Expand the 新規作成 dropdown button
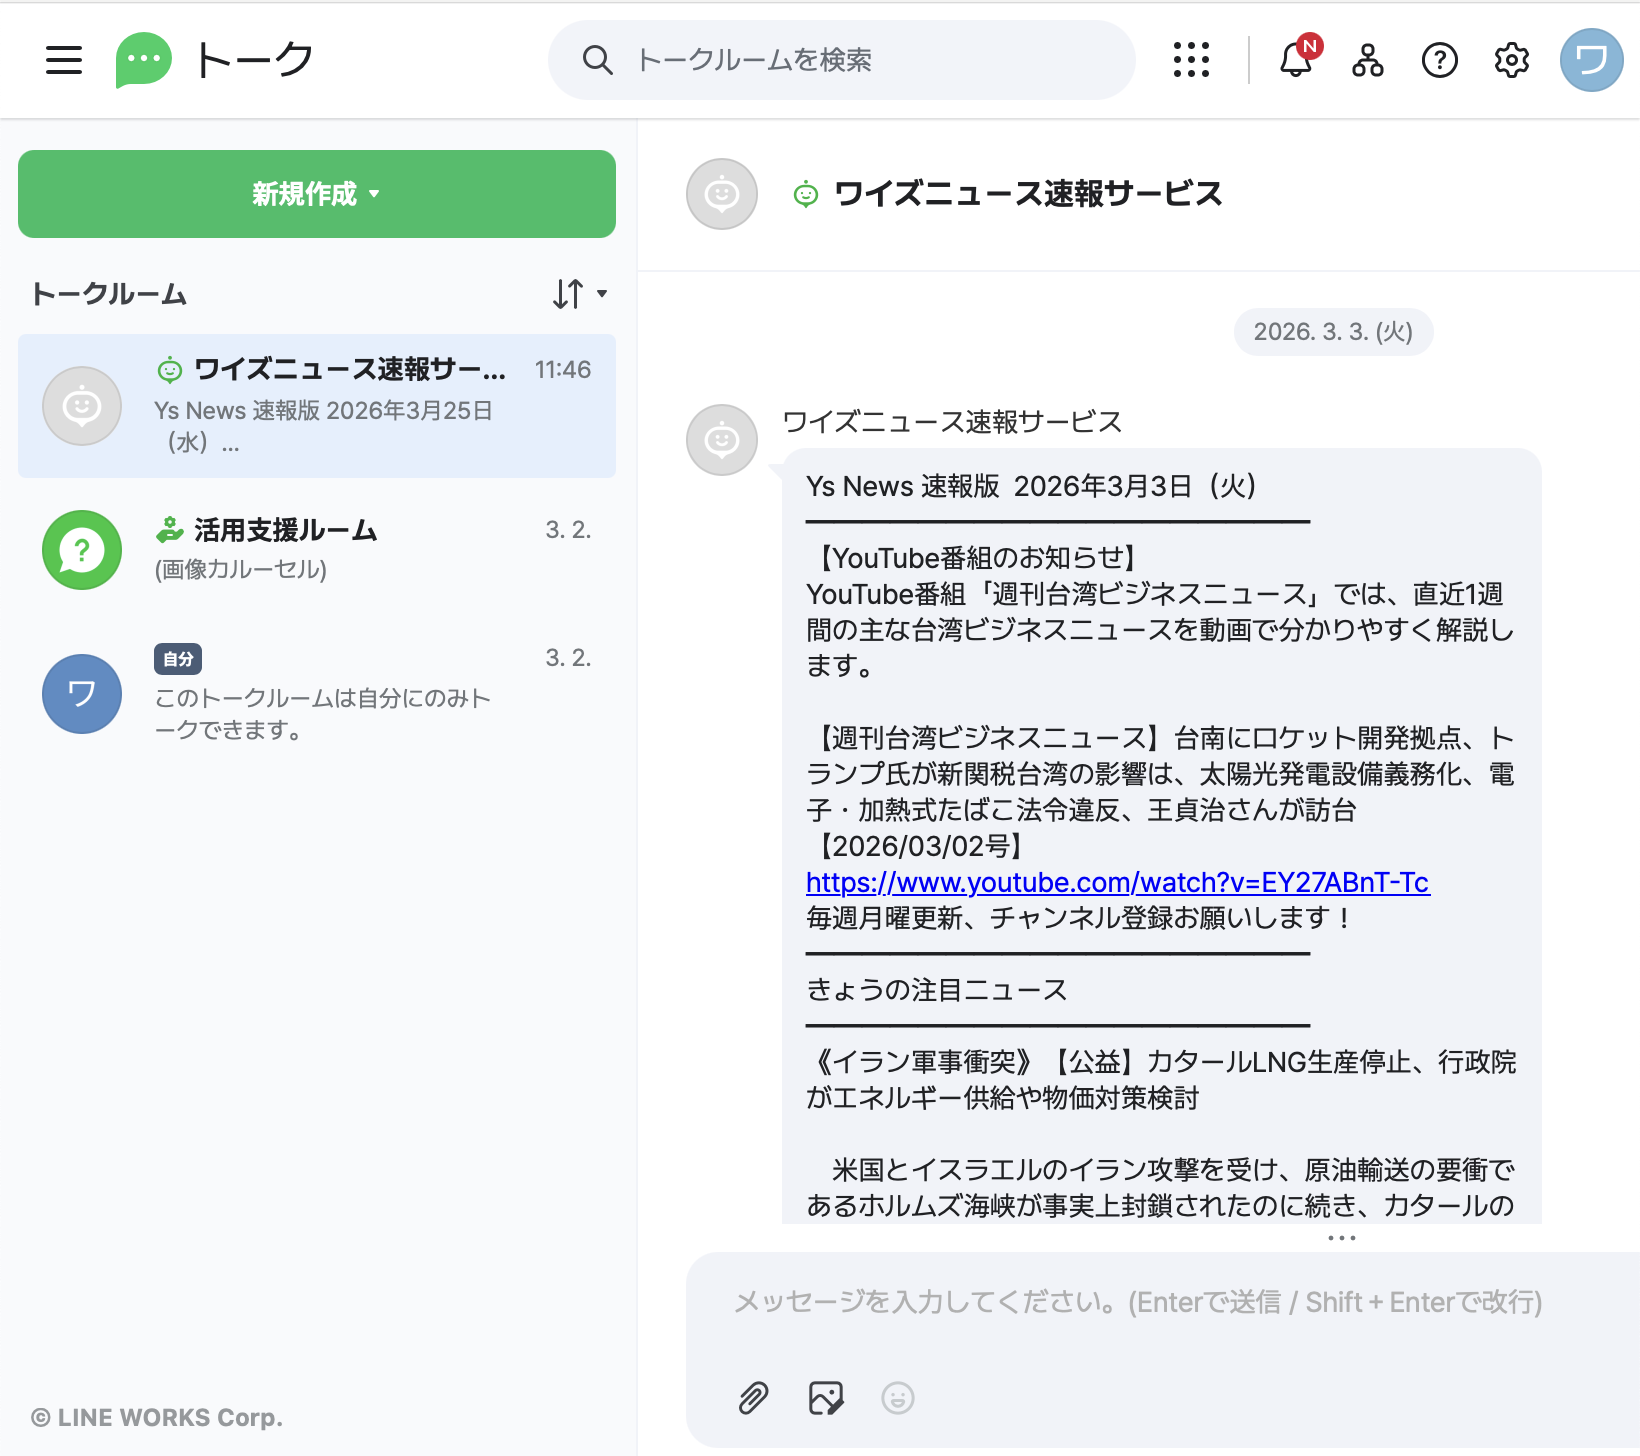The width and height of the screenshot is (1640, 1456). 316,194
